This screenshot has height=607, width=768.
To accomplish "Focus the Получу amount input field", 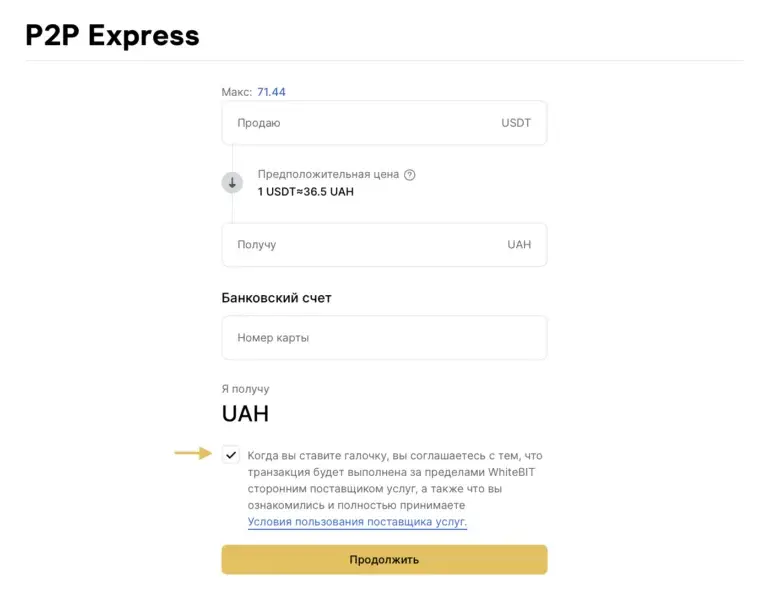I will [360, 244].
